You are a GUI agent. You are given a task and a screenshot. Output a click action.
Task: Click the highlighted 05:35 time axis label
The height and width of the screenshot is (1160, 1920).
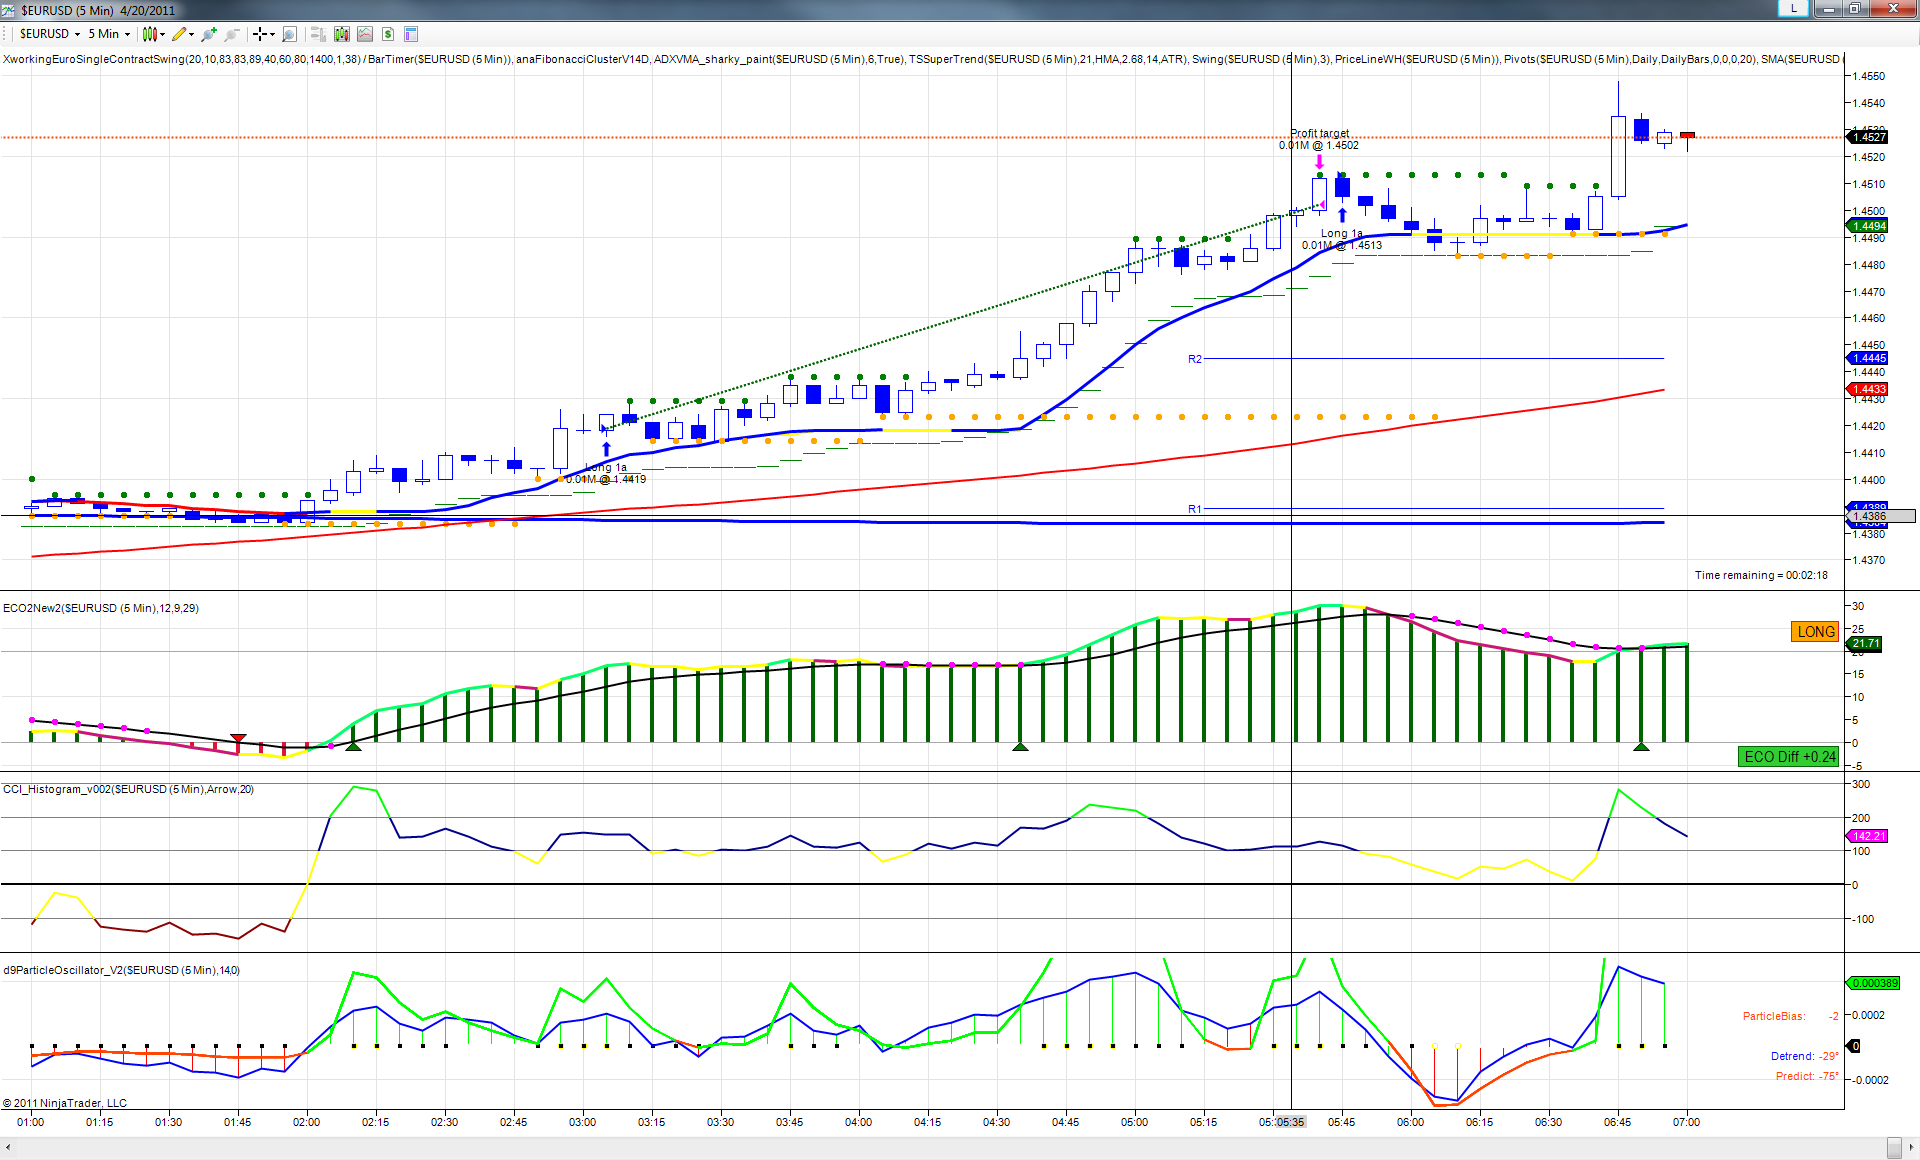1291,1122
